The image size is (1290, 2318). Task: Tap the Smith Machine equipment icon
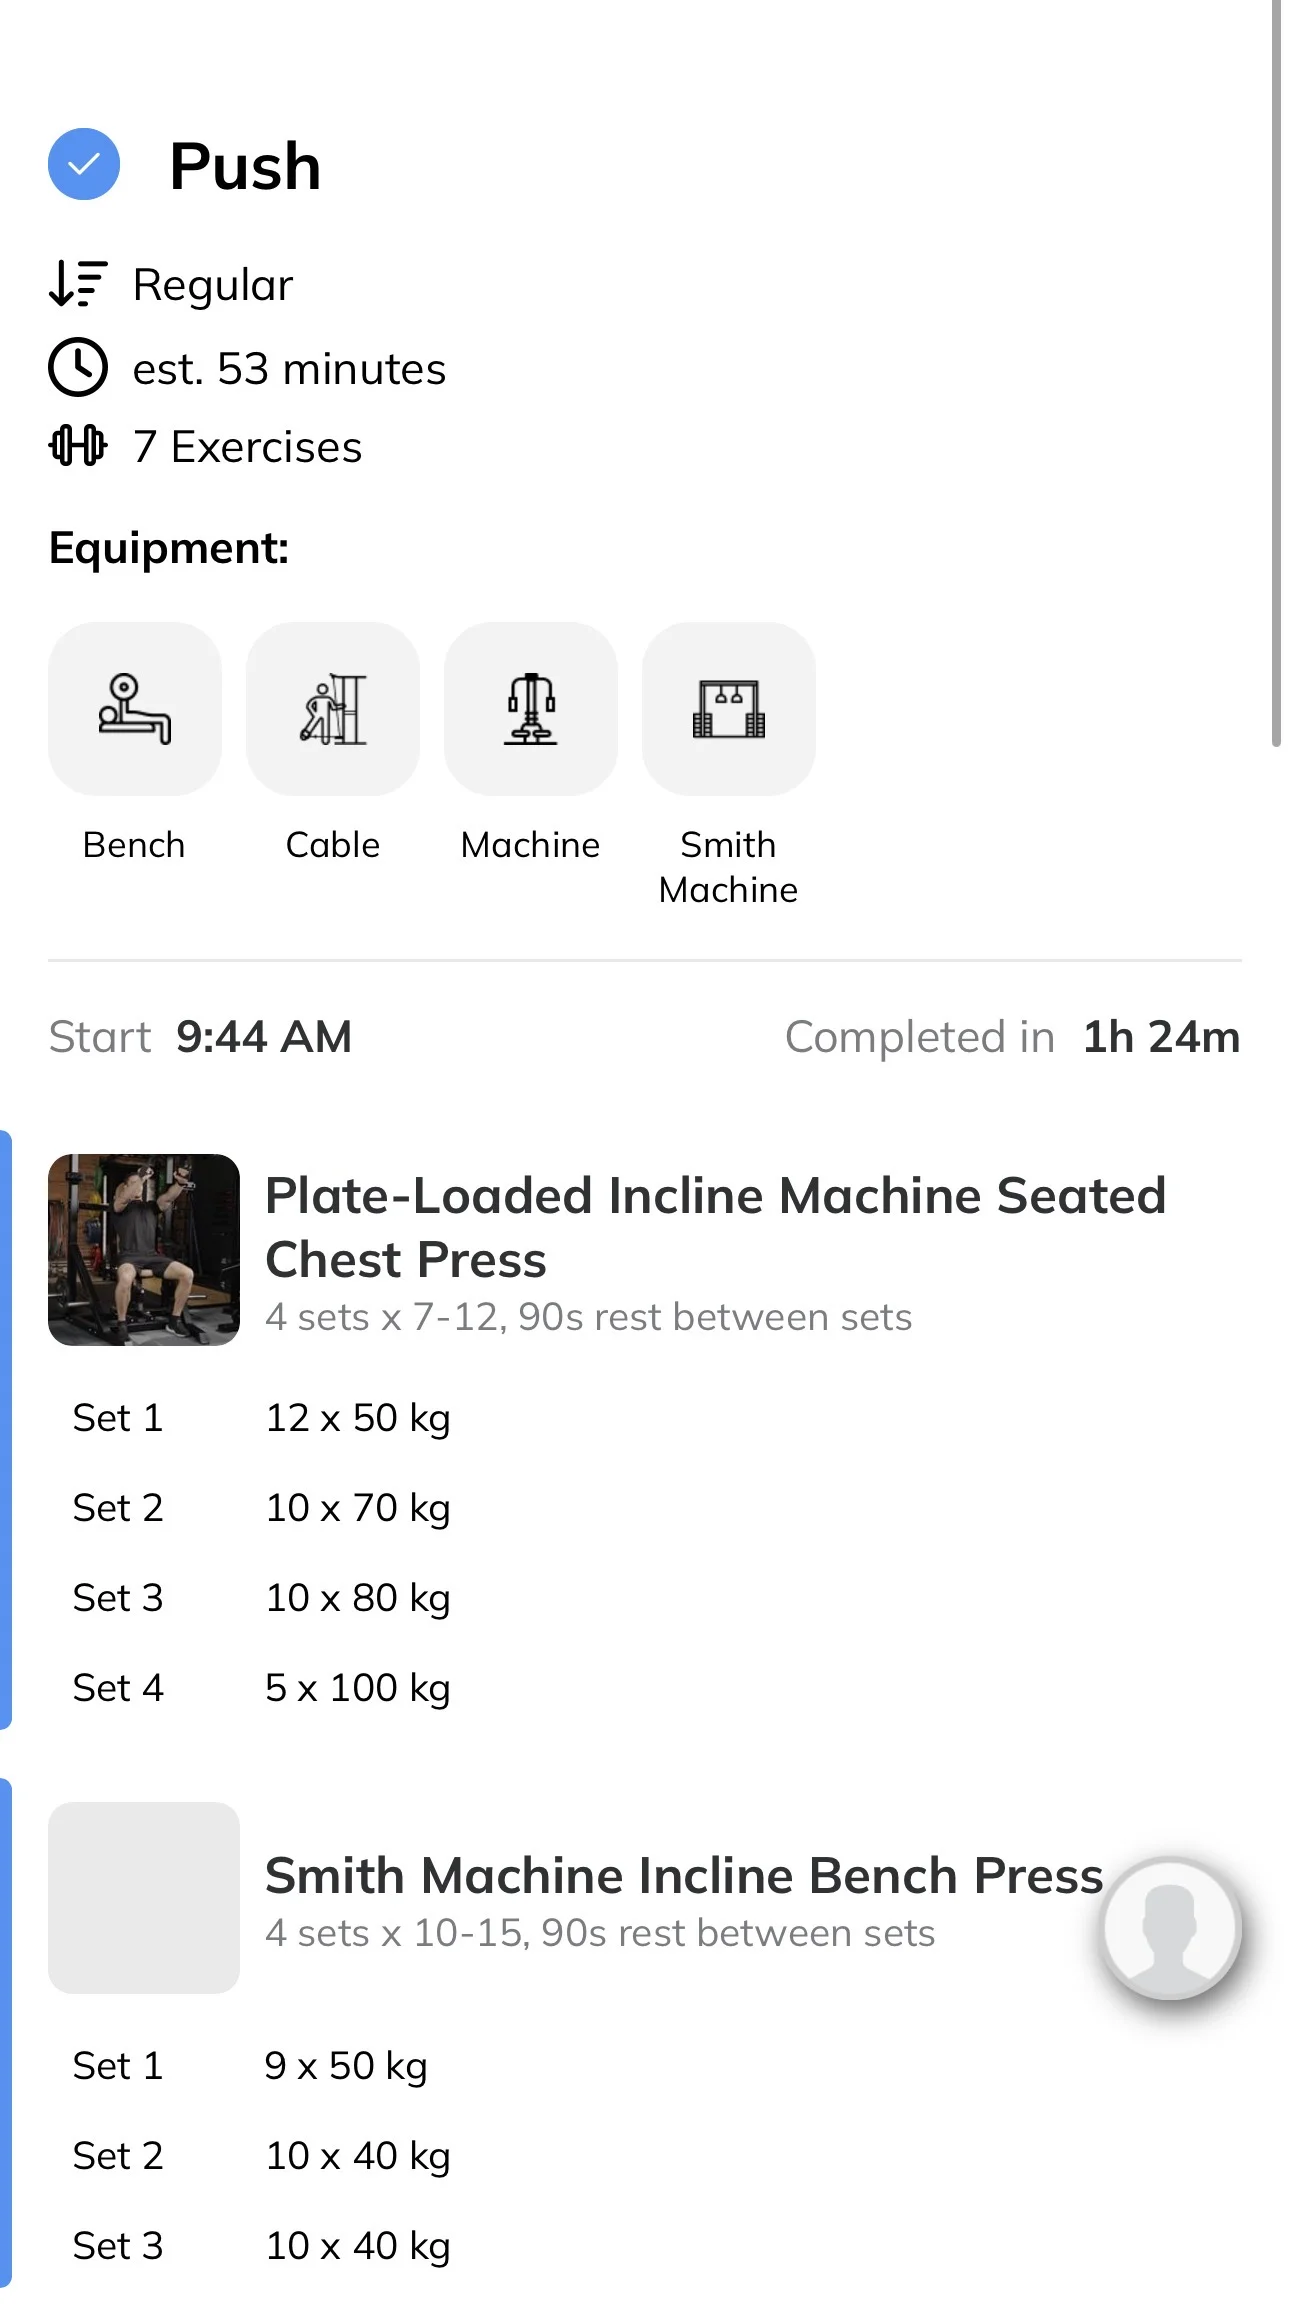coord(729,709)
